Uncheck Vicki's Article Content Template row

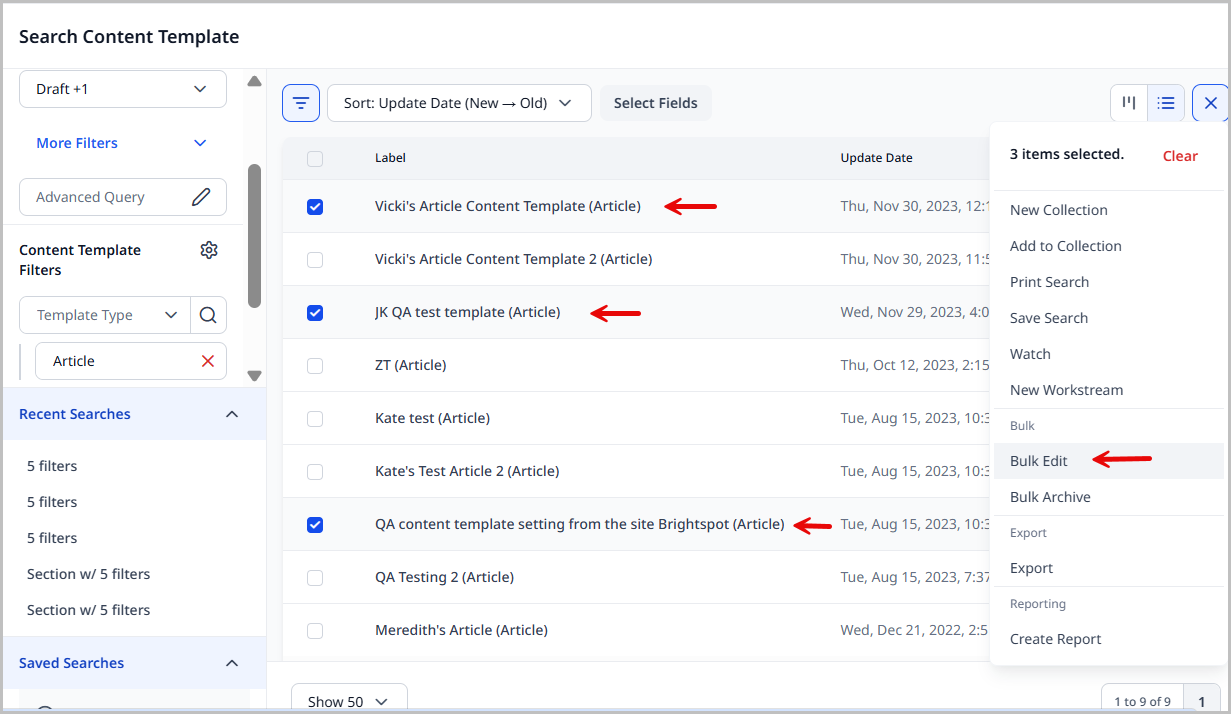[x=315, y=207]
